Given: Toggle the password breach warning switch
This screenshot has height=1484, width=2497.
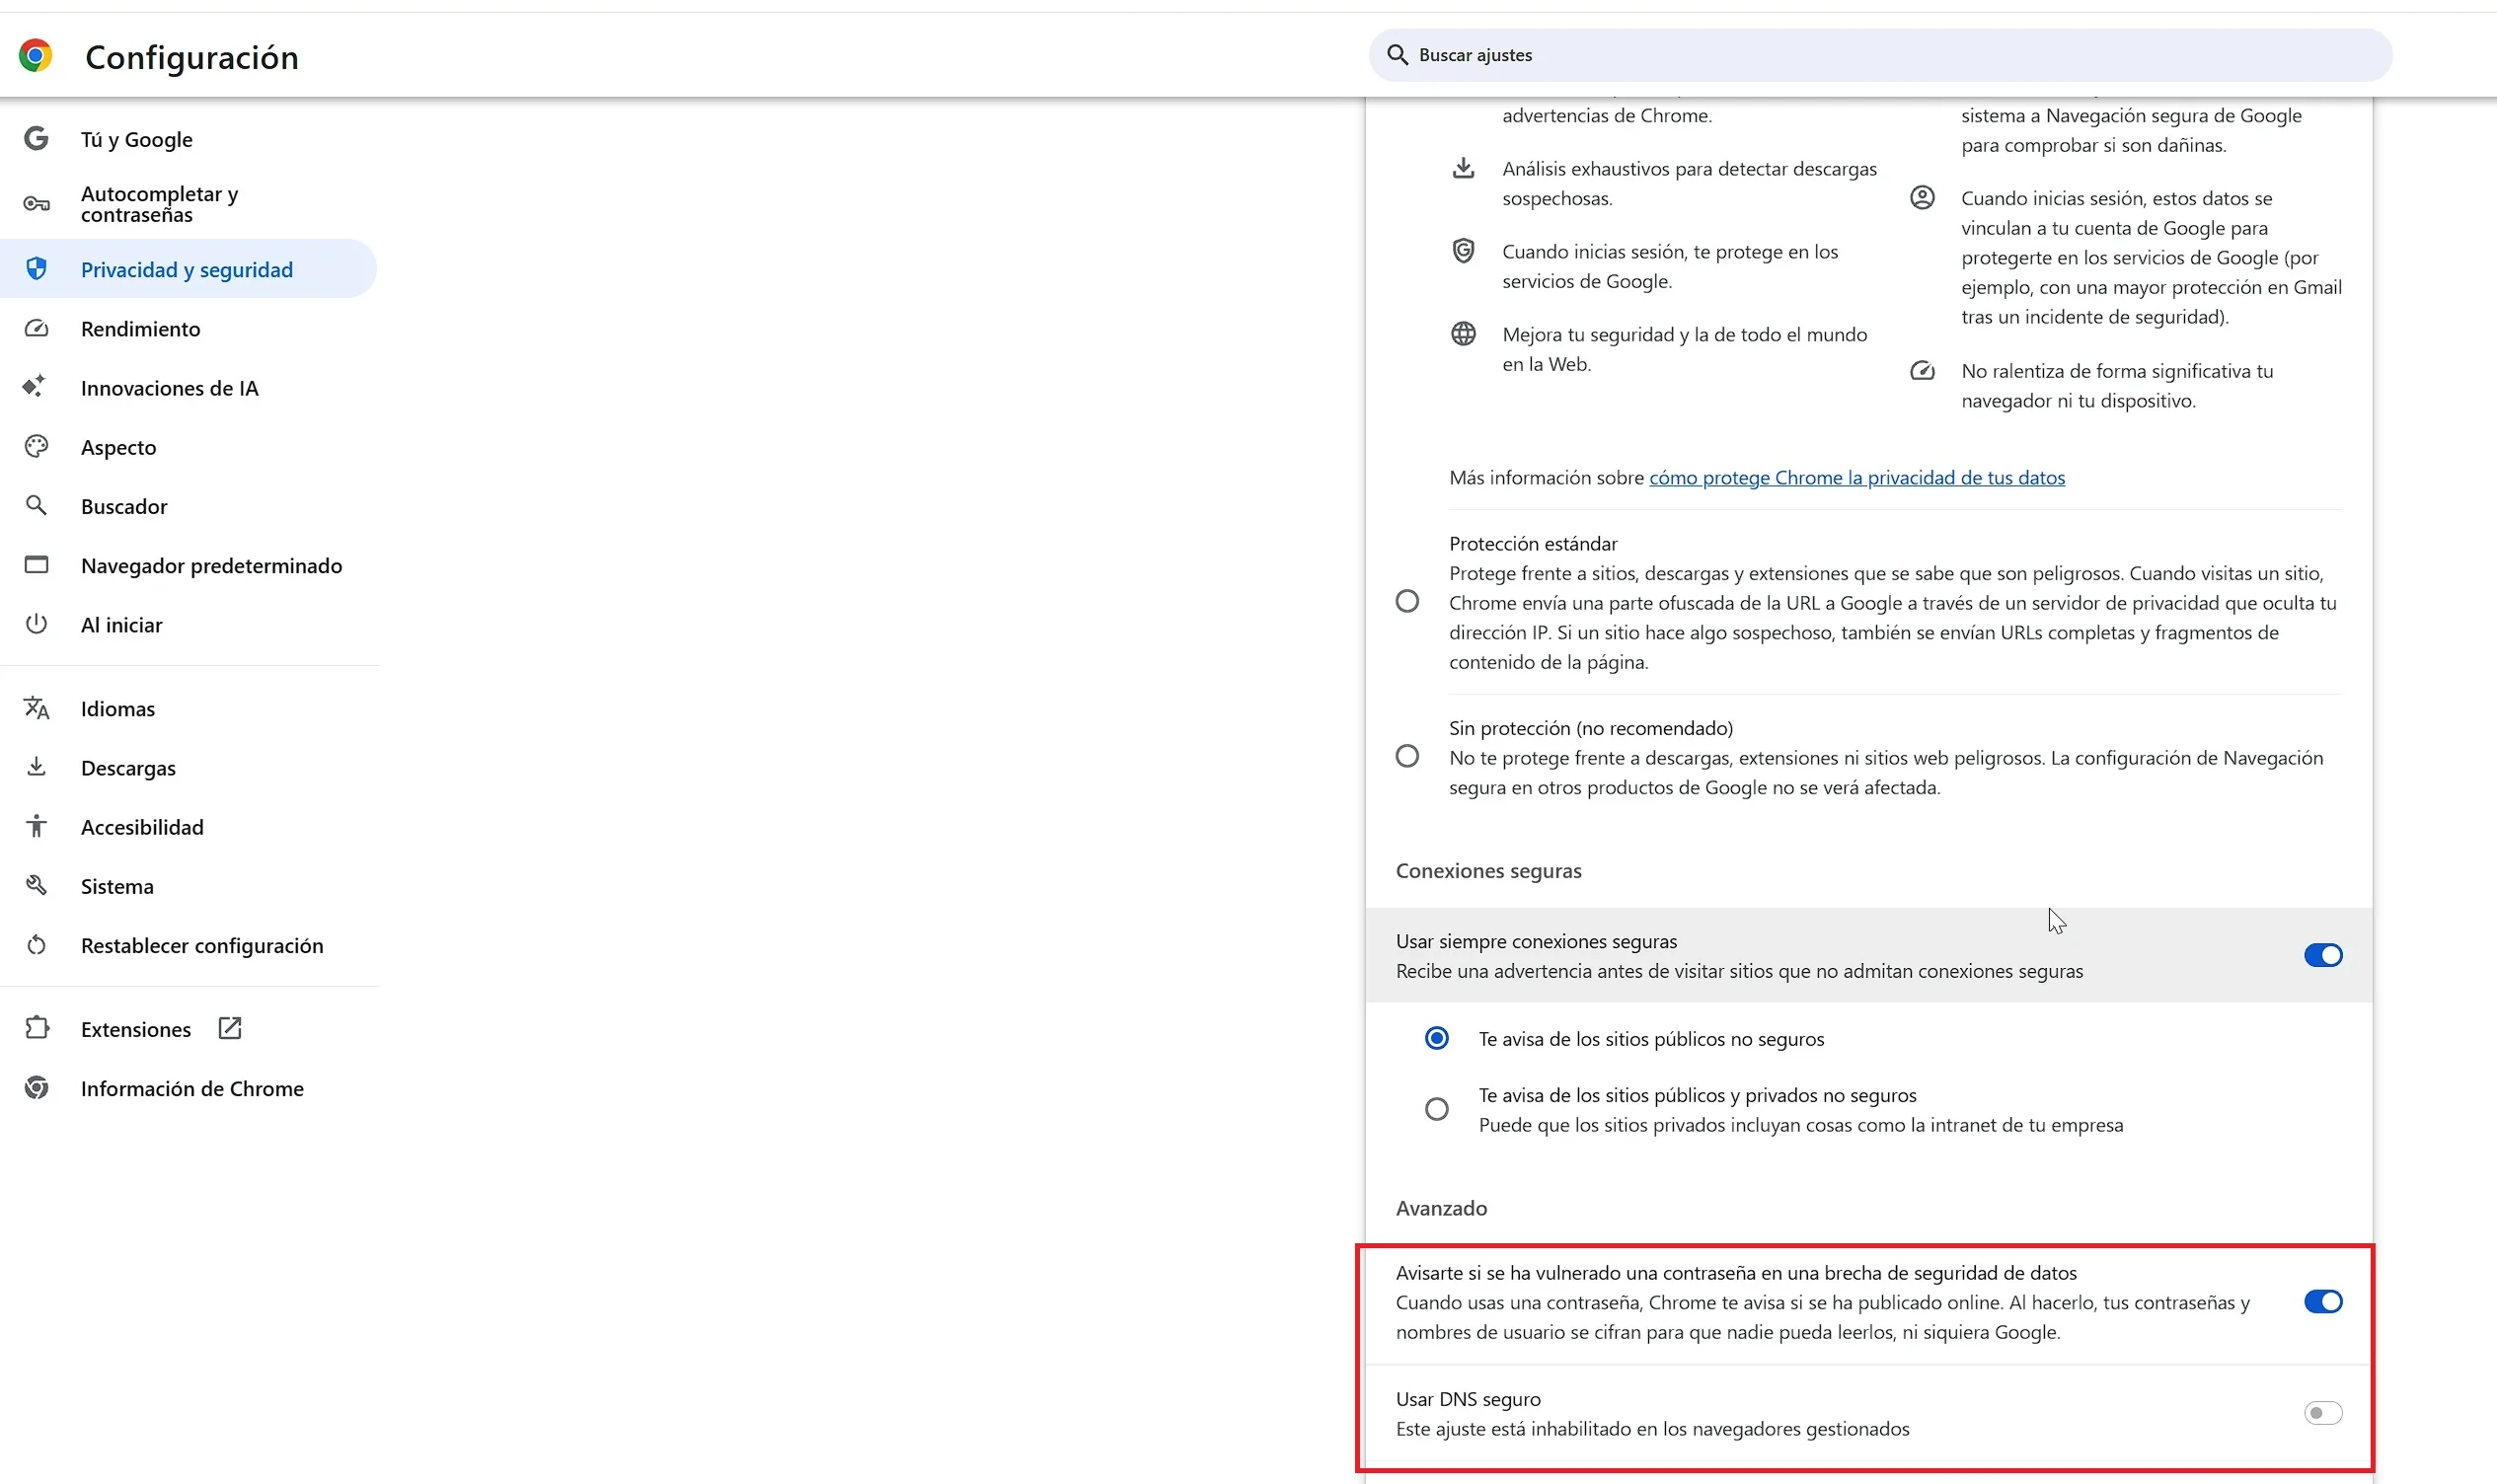Looking at the screenshot, I should tap(2322, 1301).
